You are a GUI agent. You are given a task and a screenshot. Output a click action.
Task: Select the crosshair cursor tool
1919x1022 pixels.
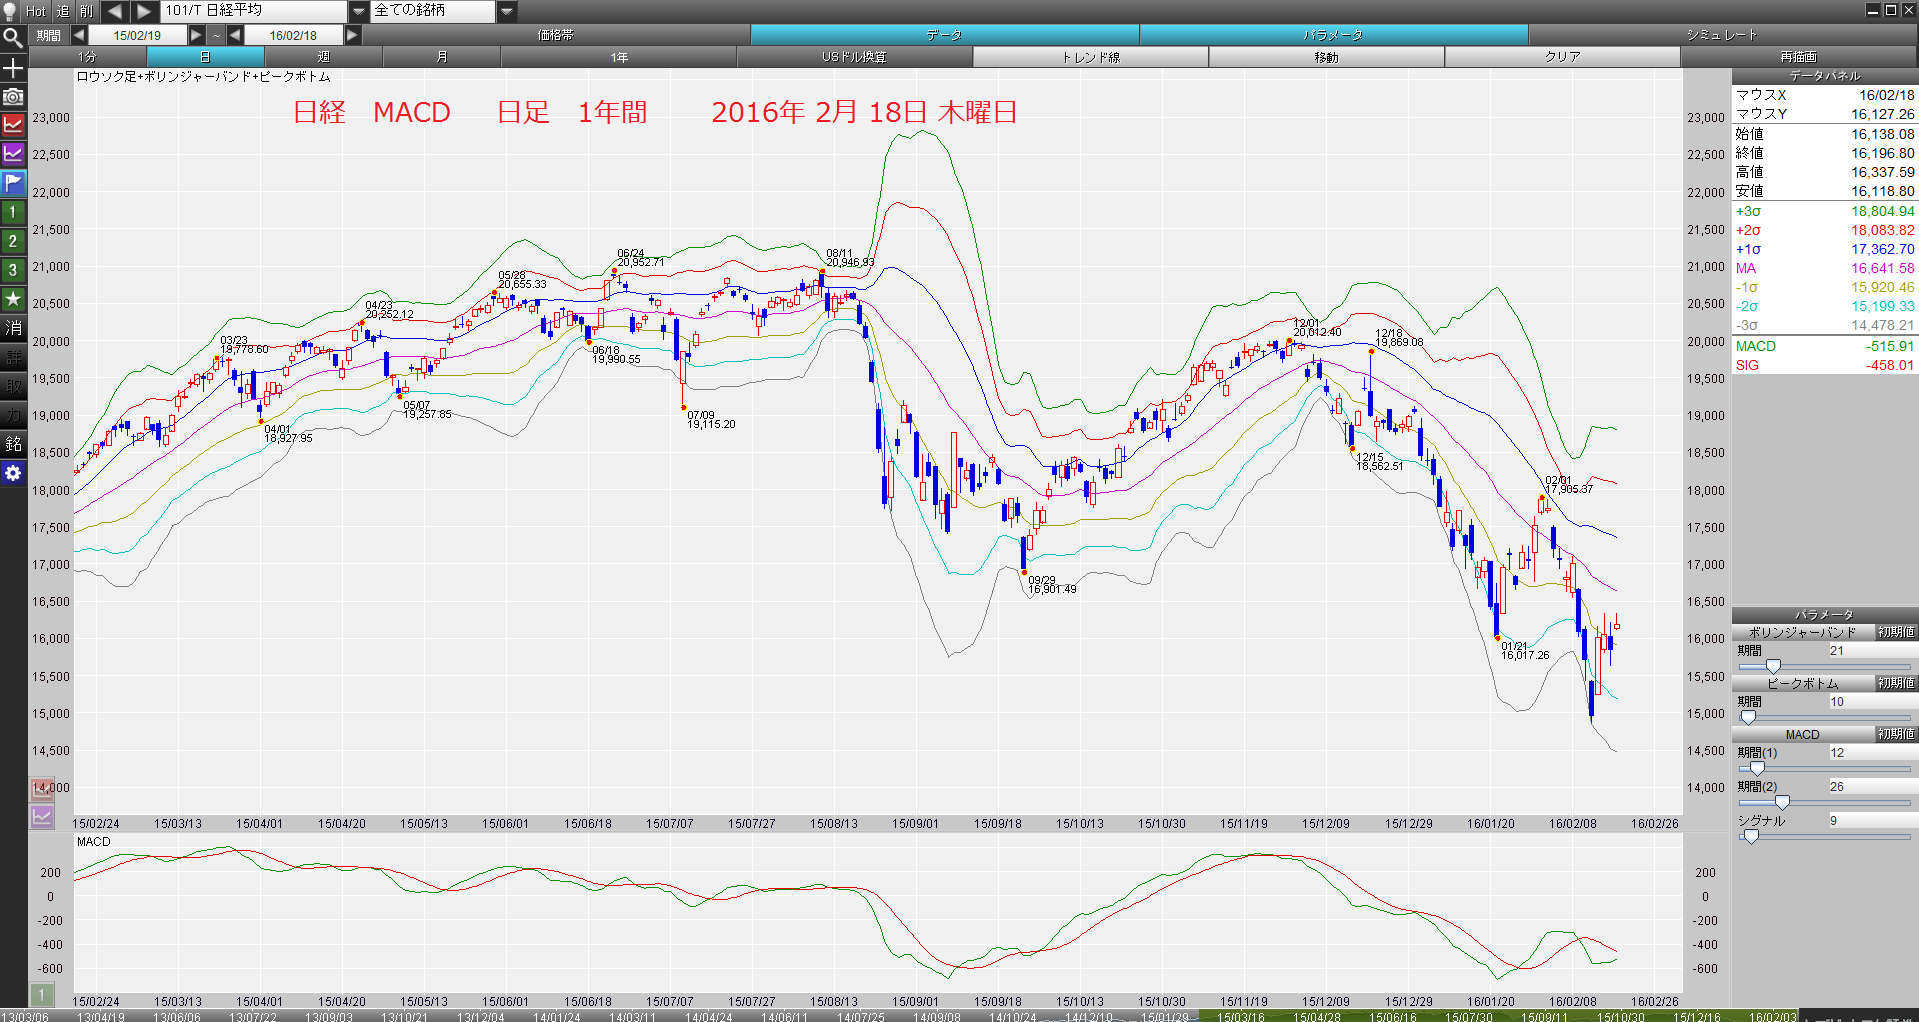pyautogui.click(x=13, y=68)
